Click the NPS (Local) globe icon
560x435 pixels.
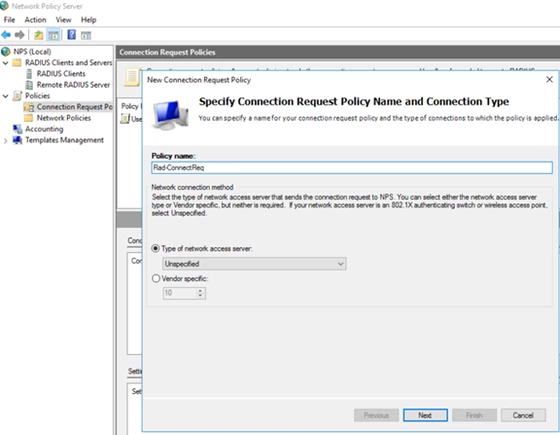[x=6, y=52]
